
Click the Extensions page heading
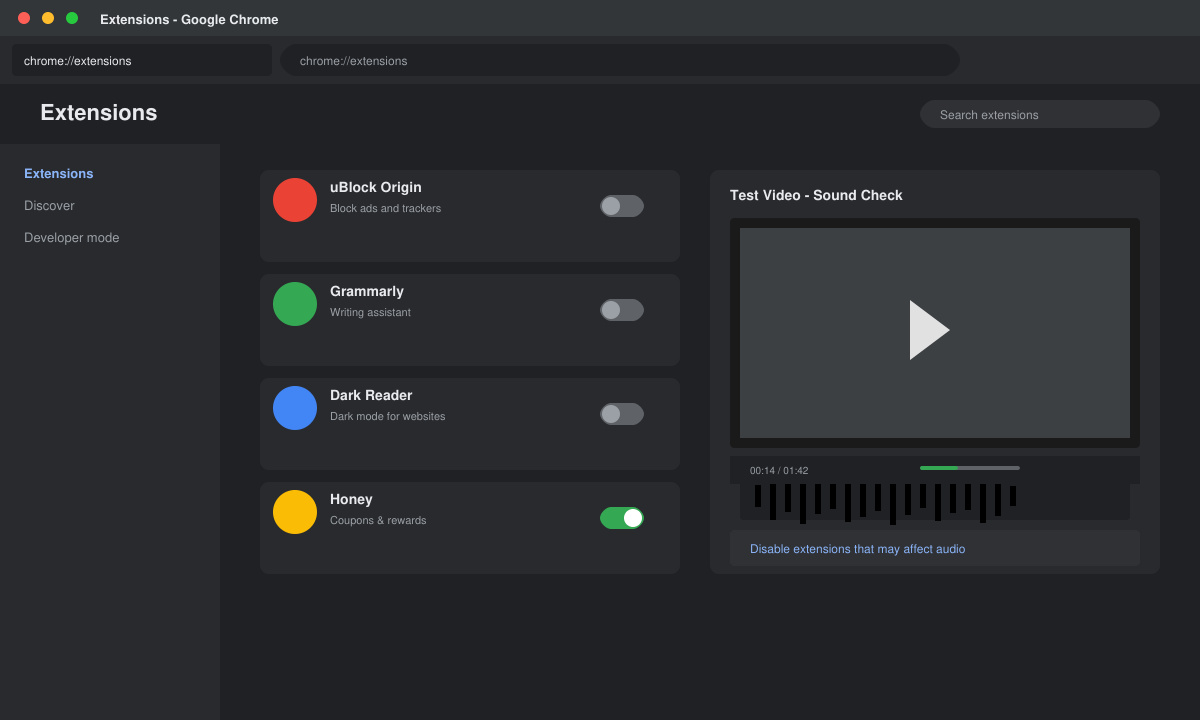point(99,113)
